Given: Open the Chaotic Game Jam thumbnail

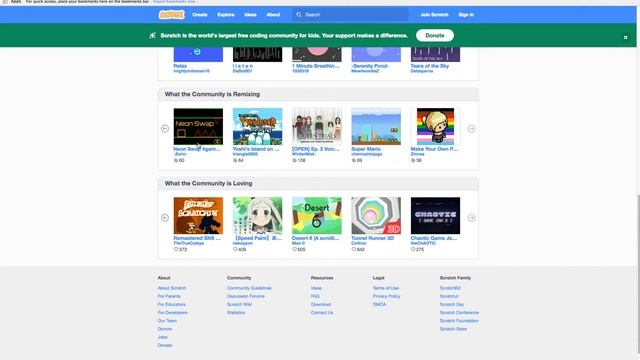Looking at the screenshot, I should (x=435, y=216).
